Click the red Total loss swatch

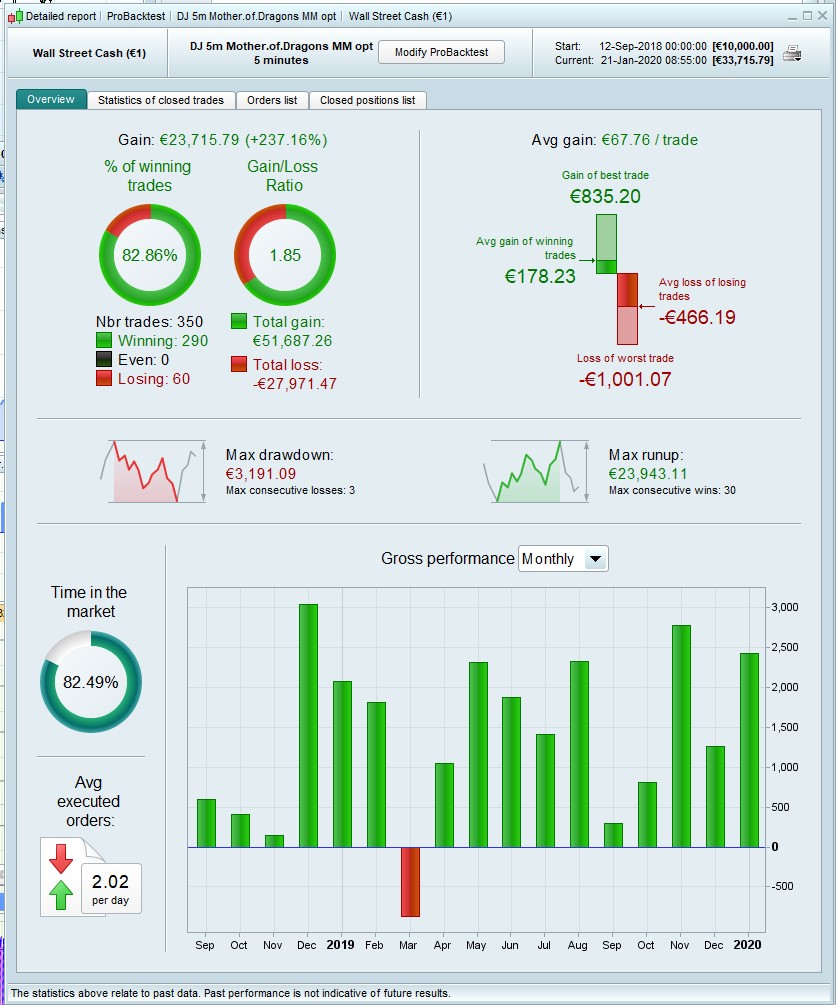click(x=238, y=364)
